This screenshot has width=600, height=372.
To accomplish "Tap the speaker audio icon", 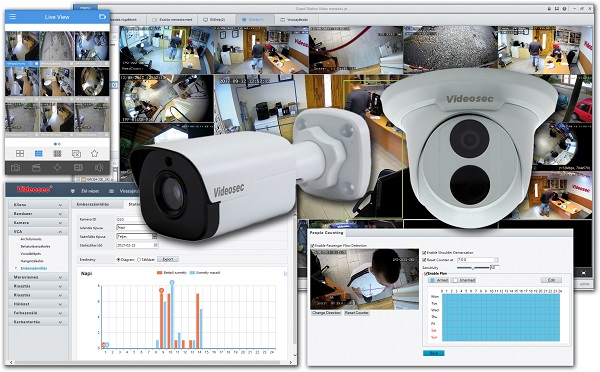I will pyautogui.click(x=99, y=168).
